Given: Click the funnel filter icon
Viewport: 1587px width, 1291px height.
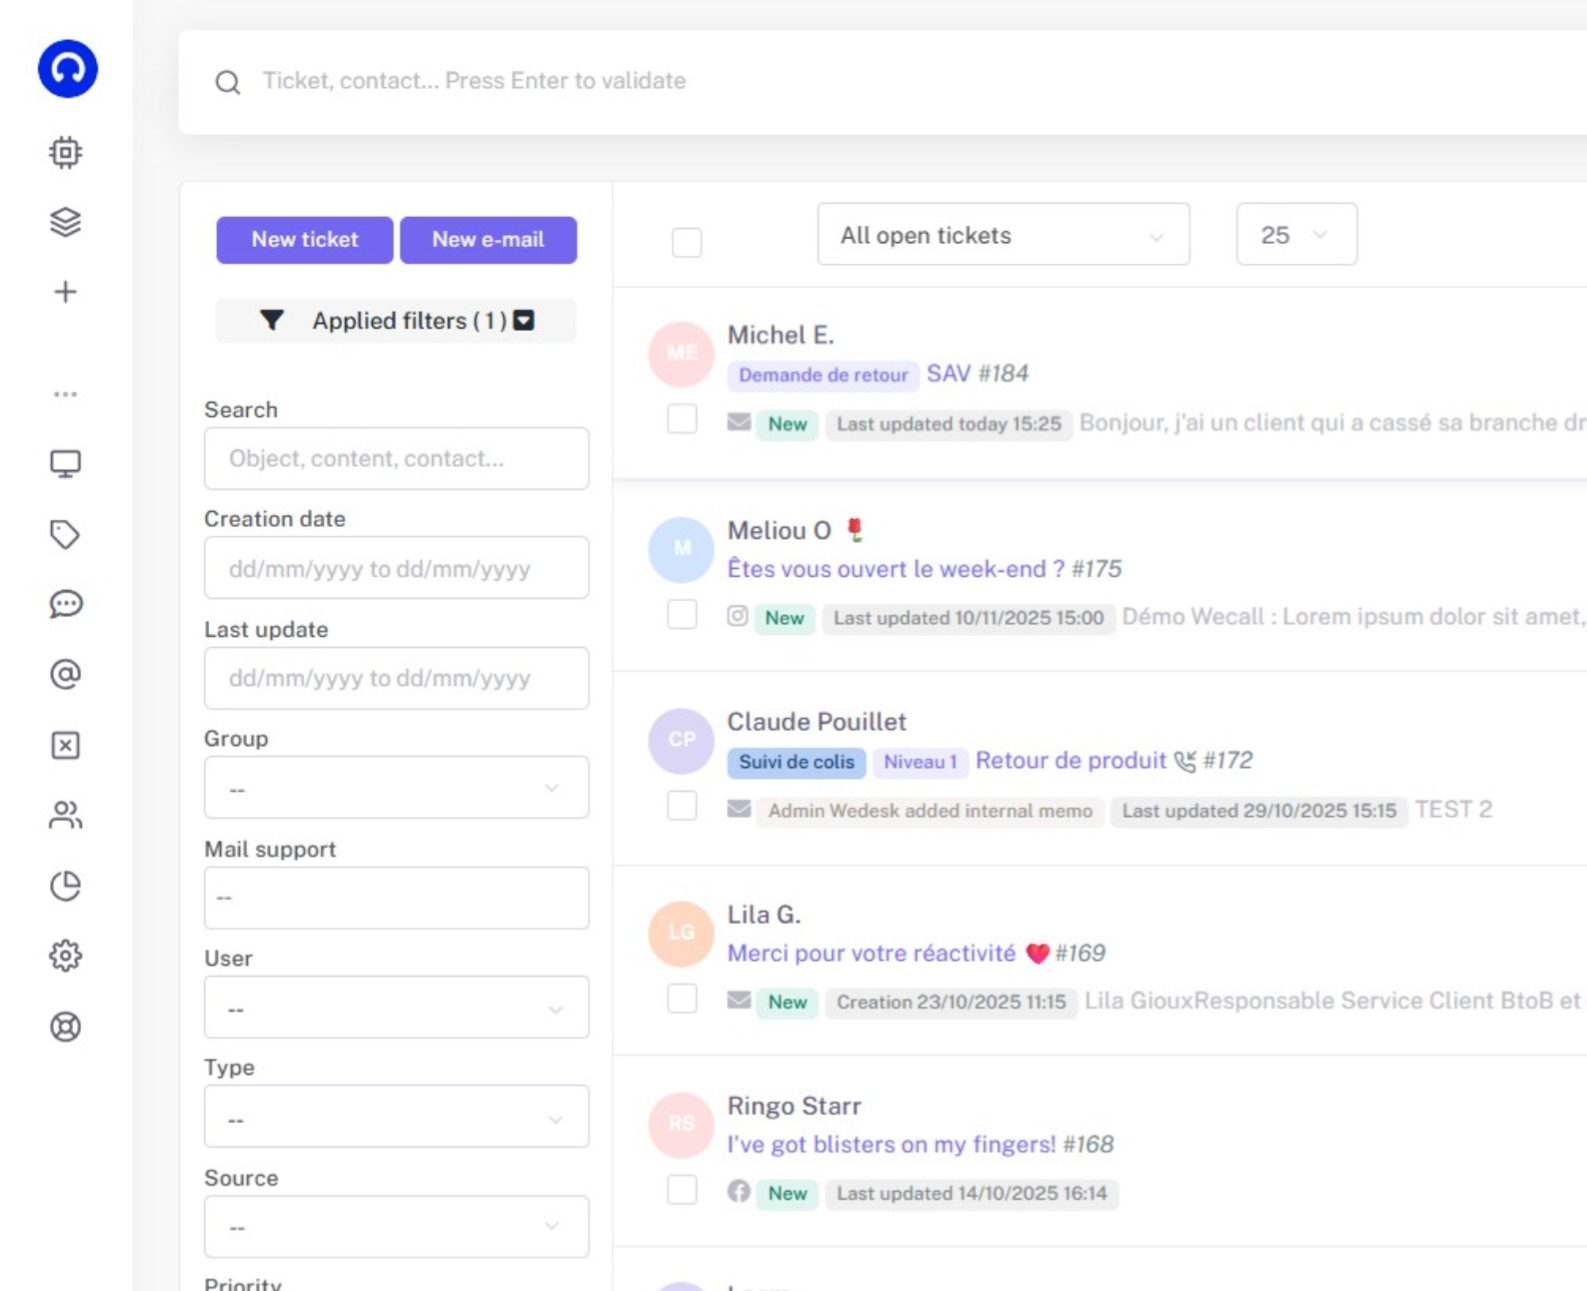Looking at the screenshot, I should point(272,320).
